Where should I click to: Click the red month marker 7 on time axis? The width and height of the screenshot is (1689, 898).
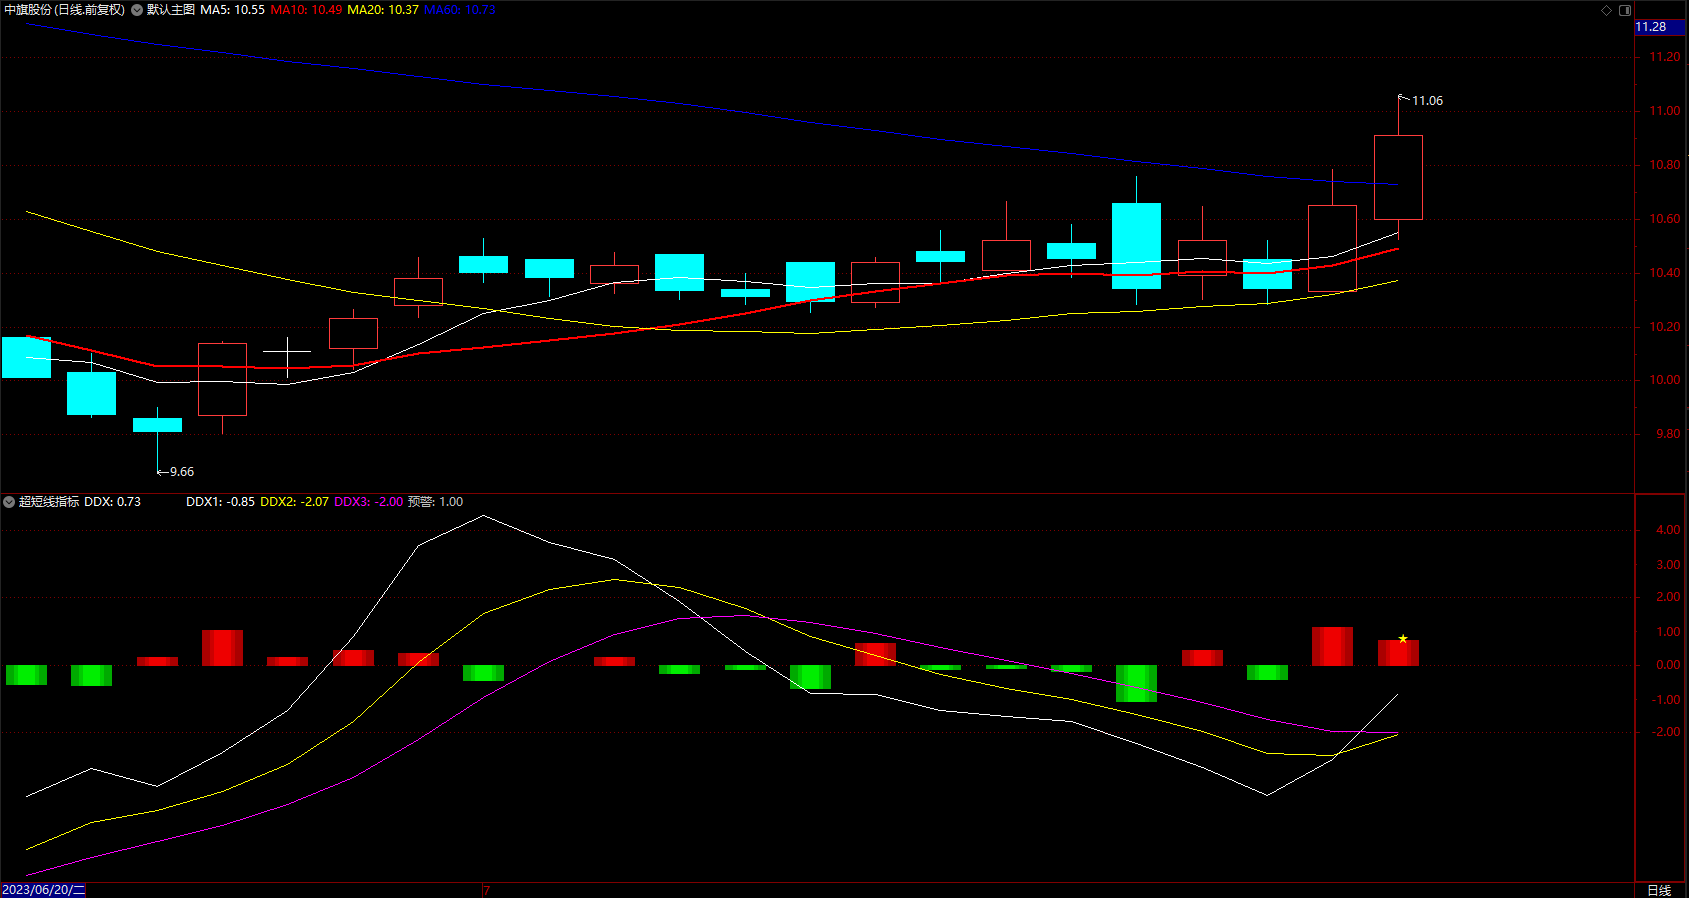click(x=486, y=890)
